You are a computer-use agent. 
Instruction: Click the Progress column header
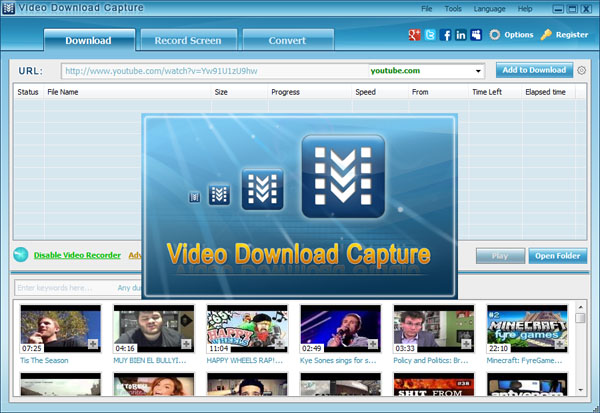pos(310,92)
